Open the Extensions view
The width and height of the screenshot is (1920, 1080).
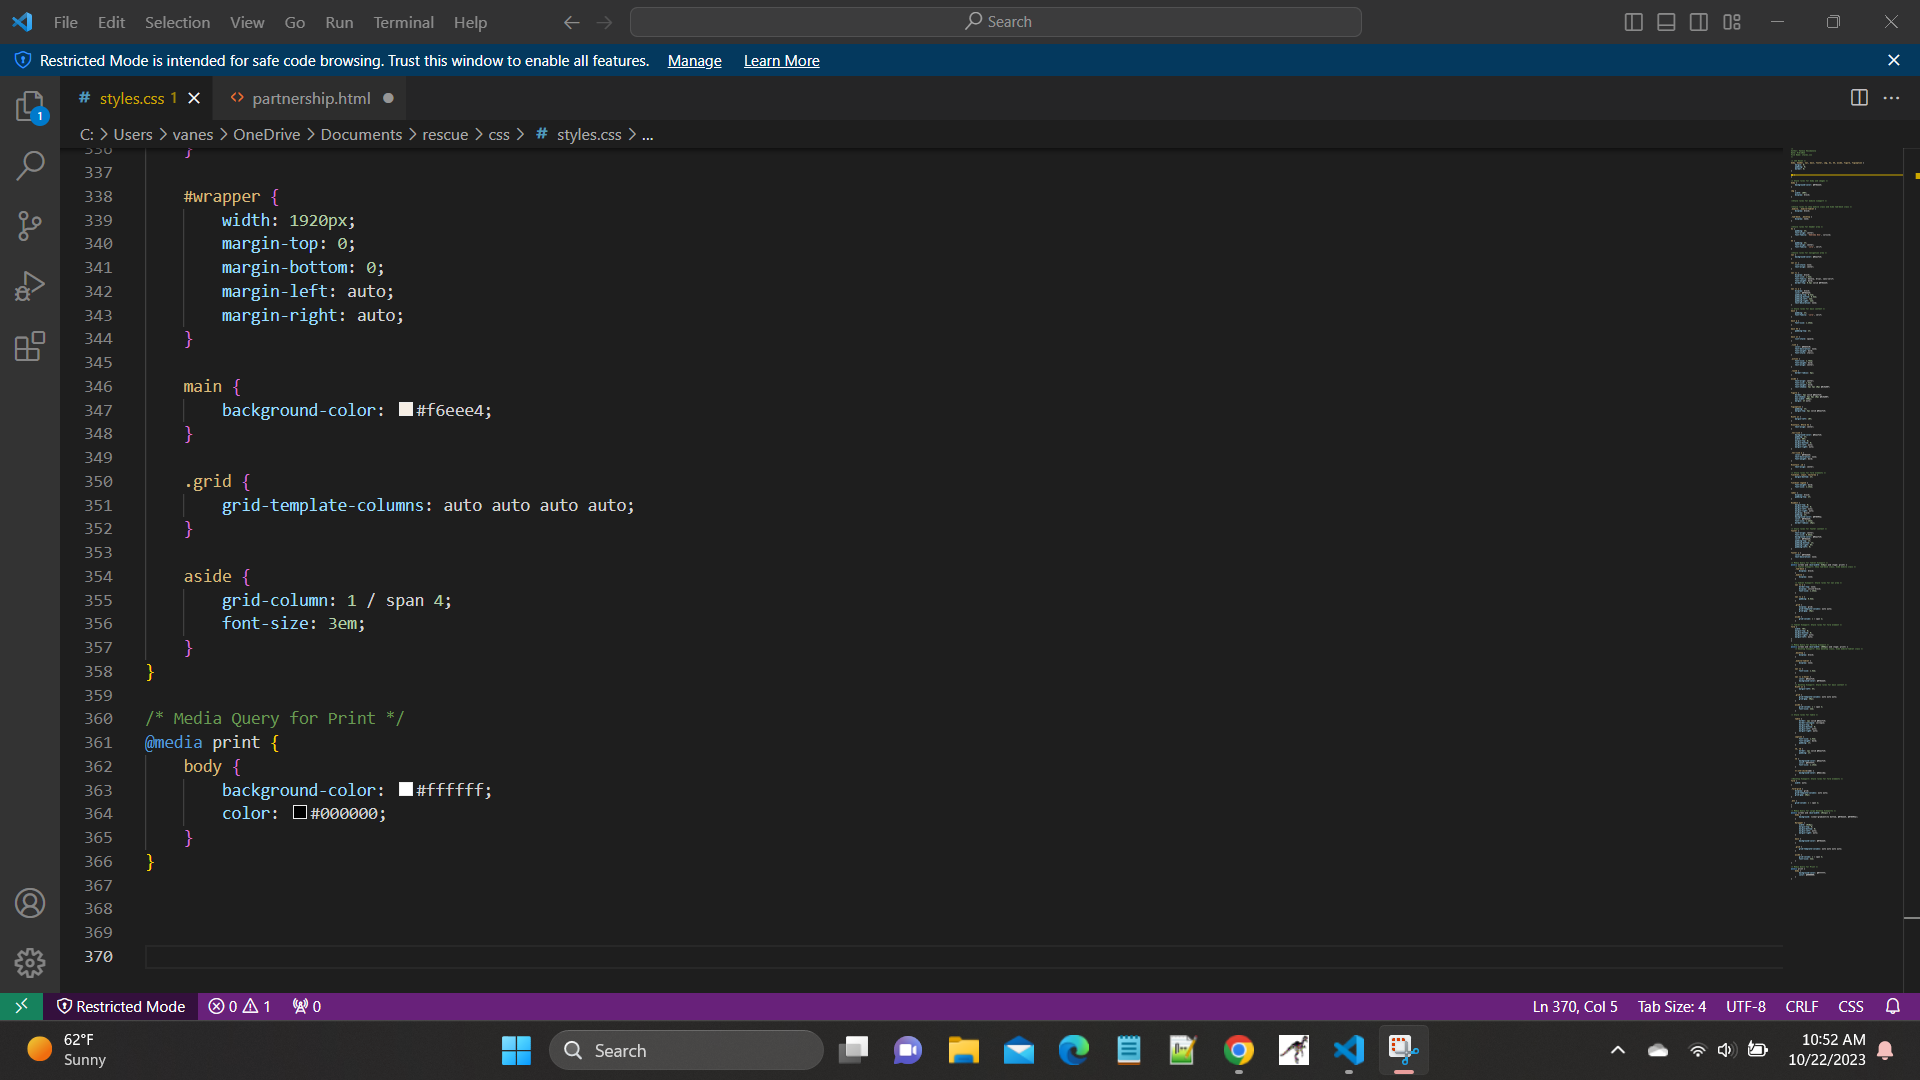point(30,346)
